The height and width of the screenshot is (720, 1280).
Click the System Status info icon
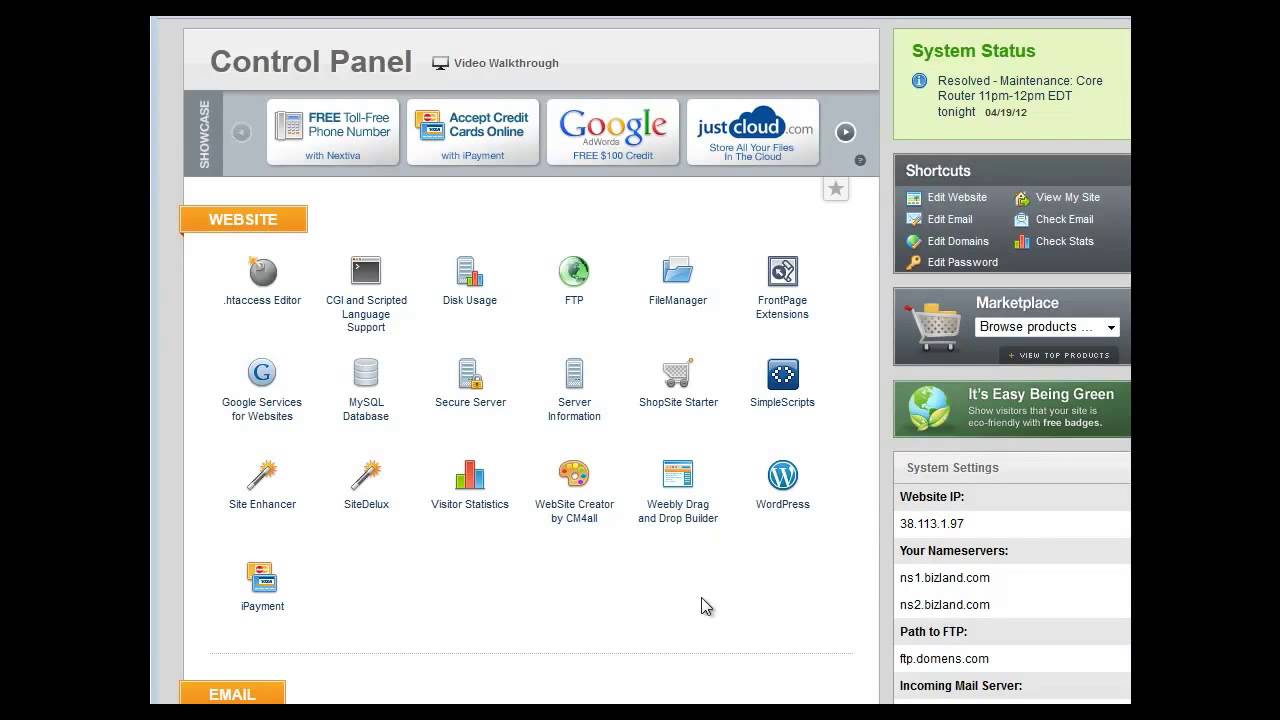point(920,81)
